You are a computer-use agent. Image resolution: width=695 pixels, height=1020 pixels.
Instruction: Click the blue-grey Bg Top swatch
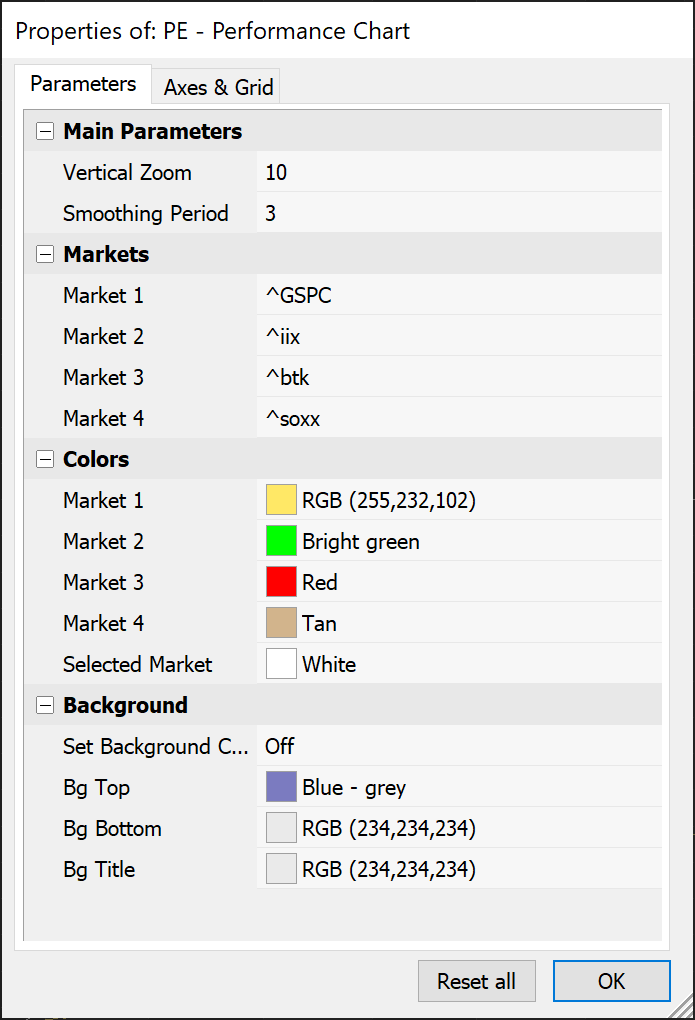click(281, 787)
